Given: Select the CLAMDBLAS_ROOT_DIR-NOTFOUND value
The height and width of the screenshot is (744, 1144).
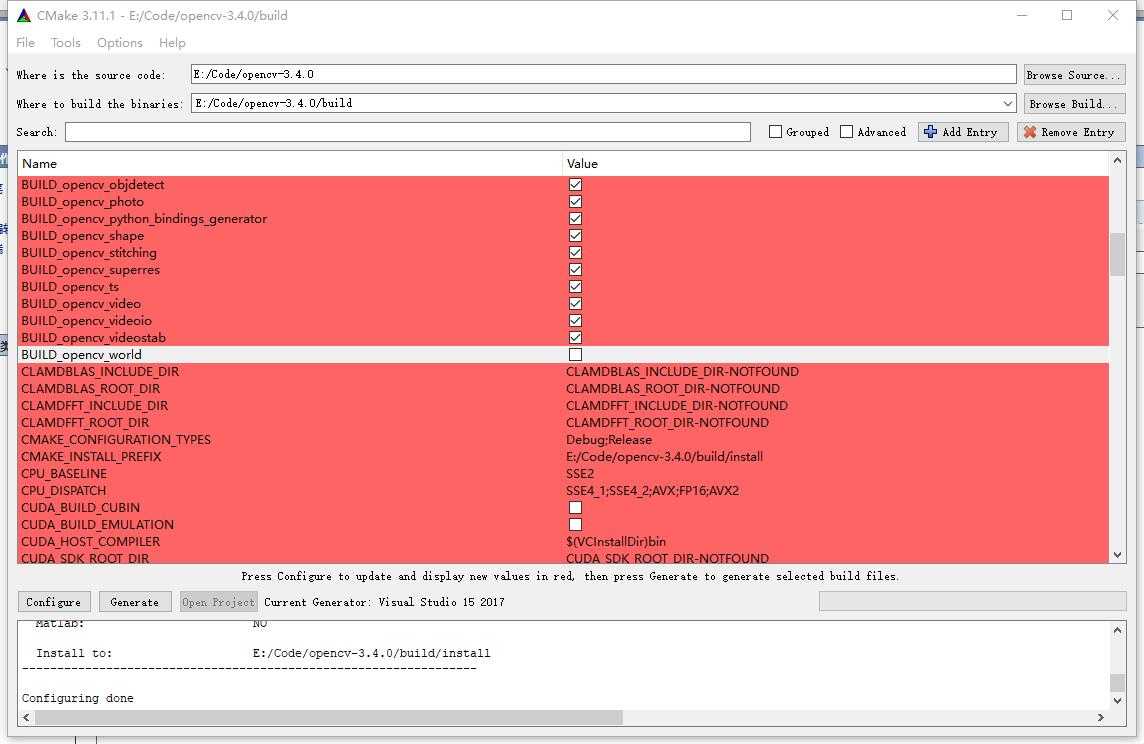Looking at the screenshot, I should [673, 389].
